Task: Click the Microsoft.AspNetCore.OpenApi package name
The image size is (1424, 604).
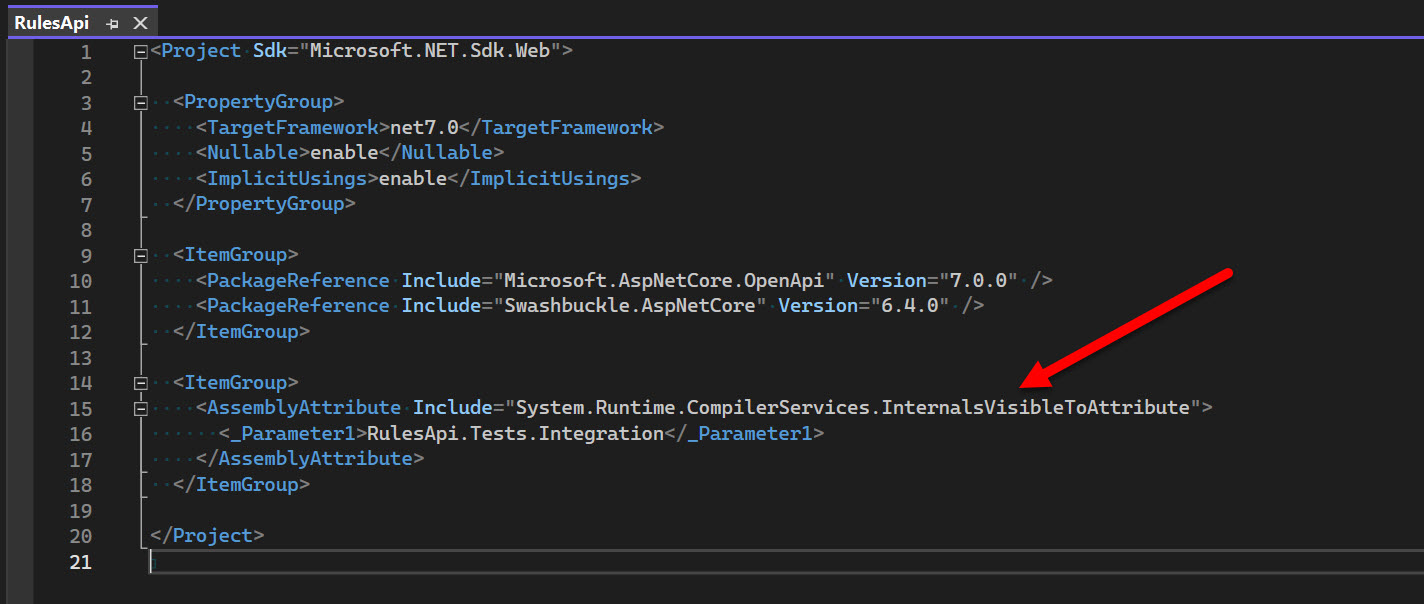Action: (663, 281)
